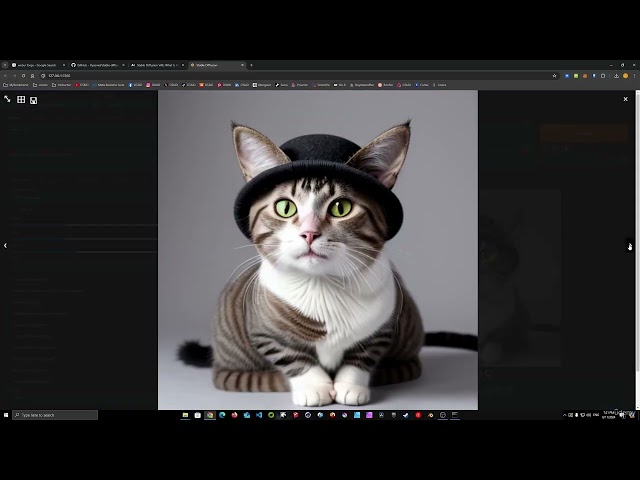The image size is (640, 480).
Task: Open the first bookmarks folder in bar
Action: 16,85
